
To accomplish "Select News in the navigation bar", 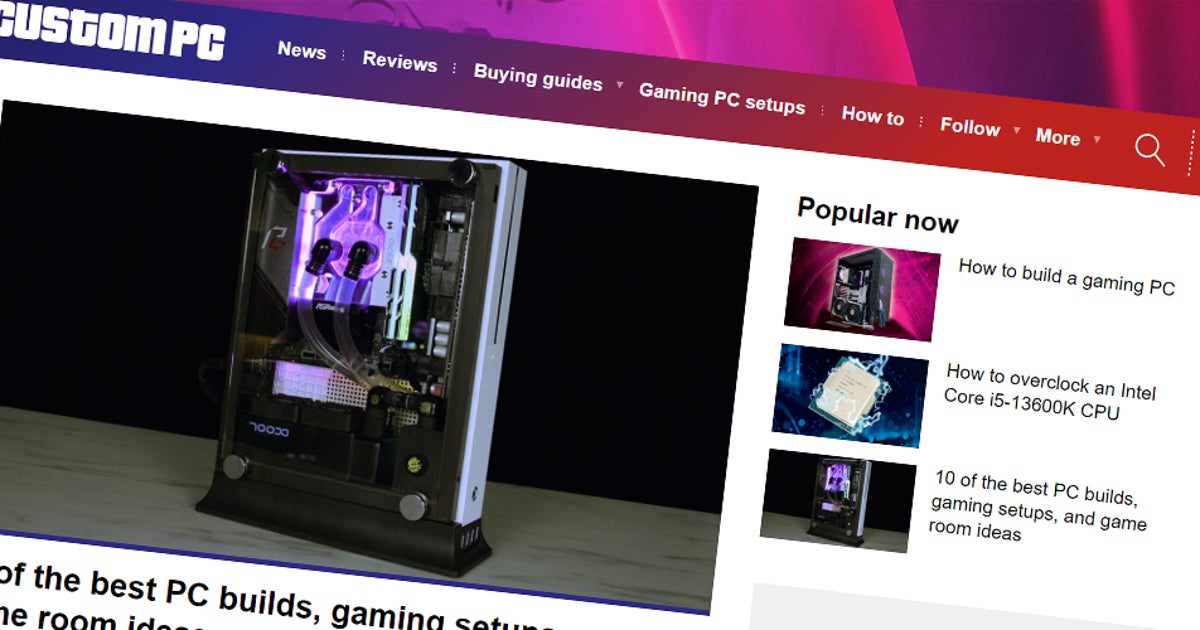I will point(303,52).
